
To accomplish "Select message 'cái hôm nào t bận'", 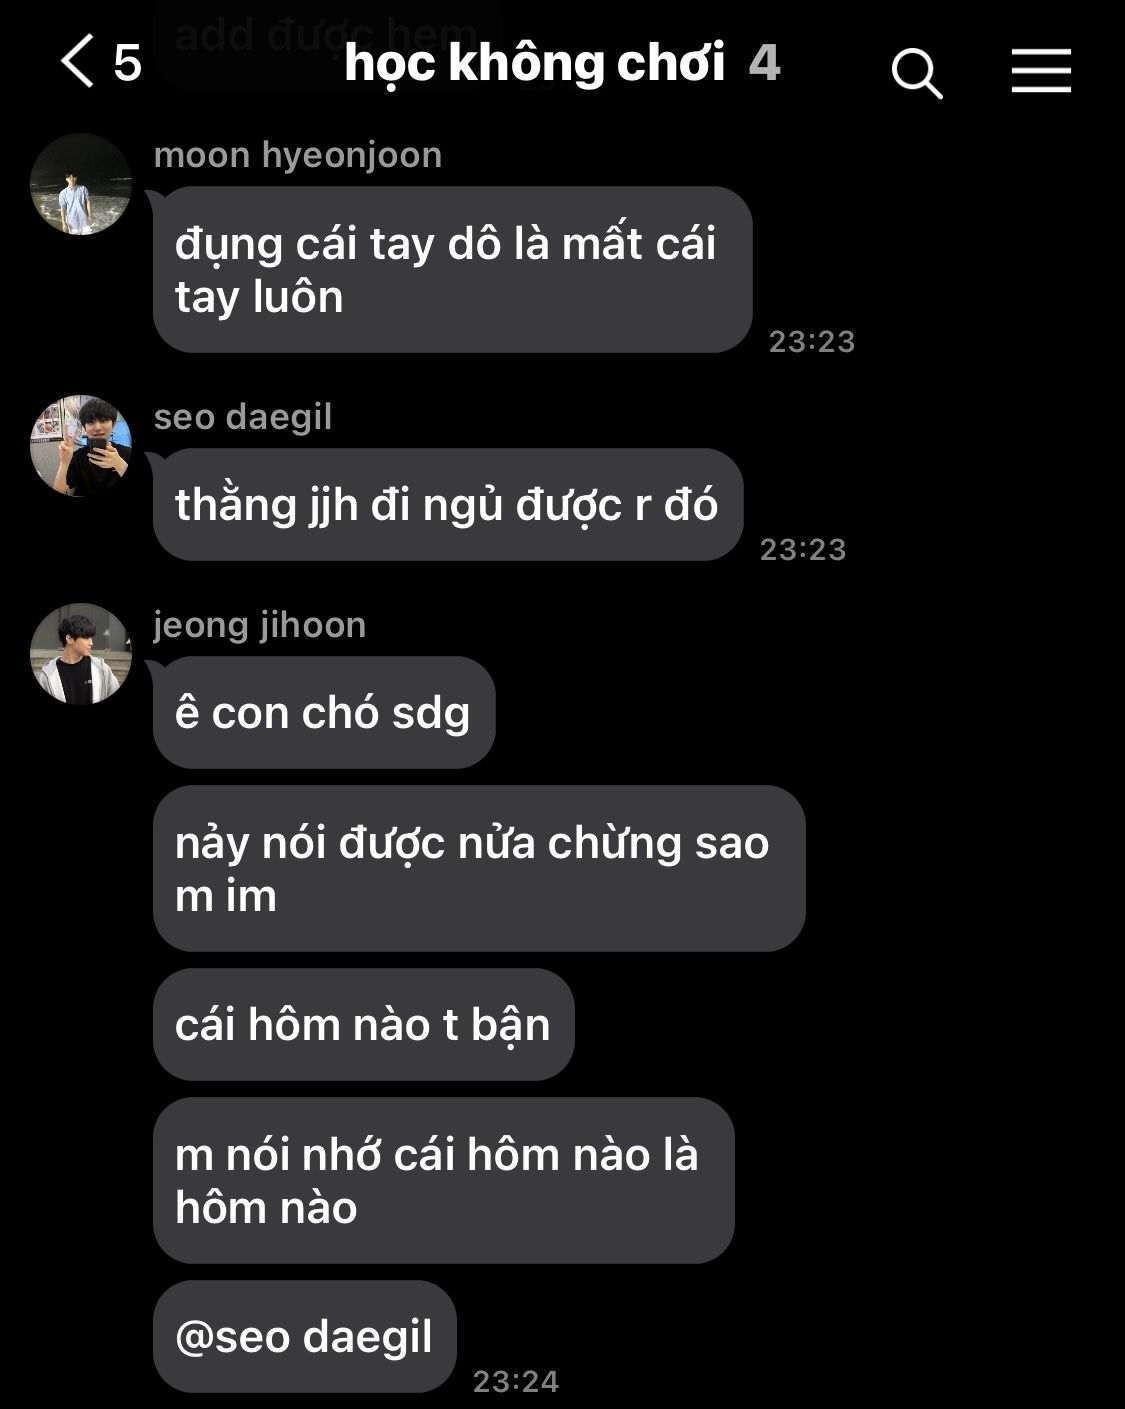I will pyautogui.click(x=364, y=1025).
